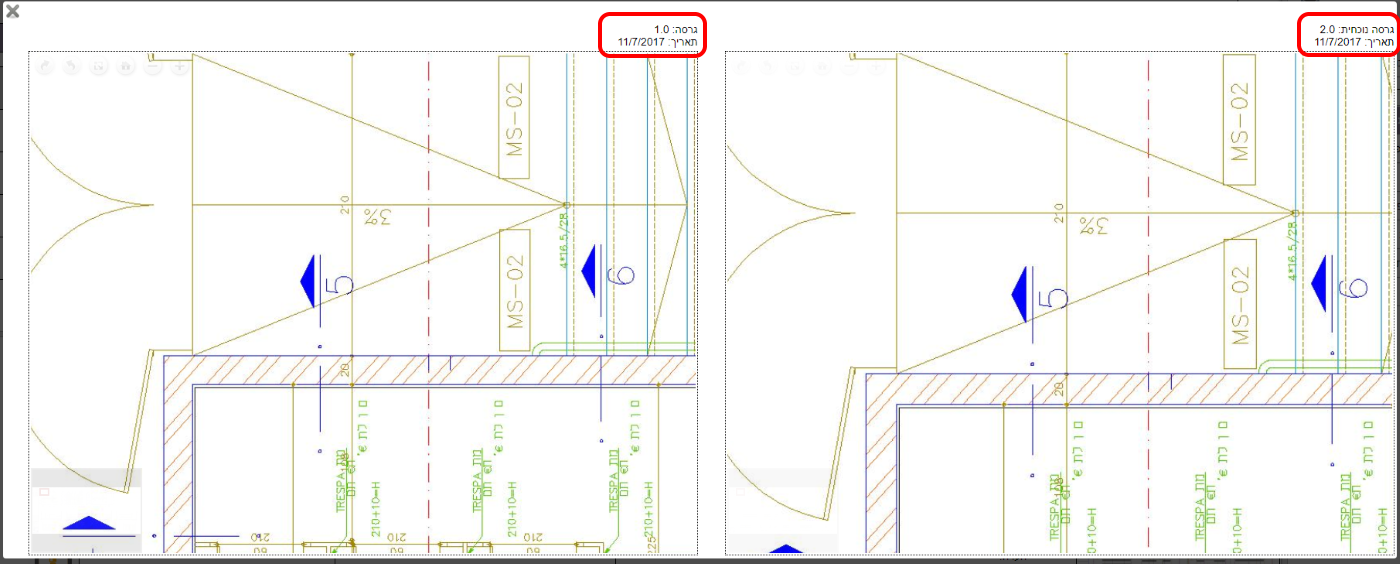Rotate the version 2.0 drawing counterclockwise
The width and height of the screenshot is (1400, 564).
[x=768, y=68]
